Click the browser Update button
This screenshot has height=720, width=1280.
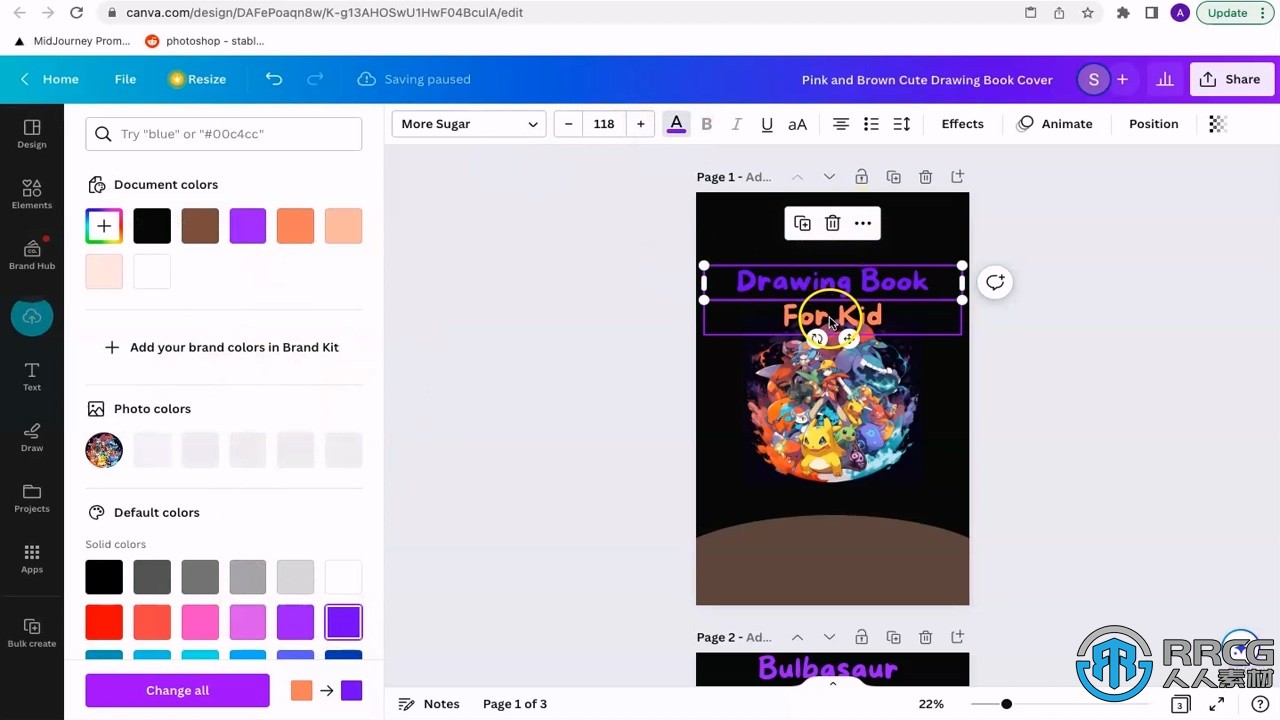pos(1235,13)
